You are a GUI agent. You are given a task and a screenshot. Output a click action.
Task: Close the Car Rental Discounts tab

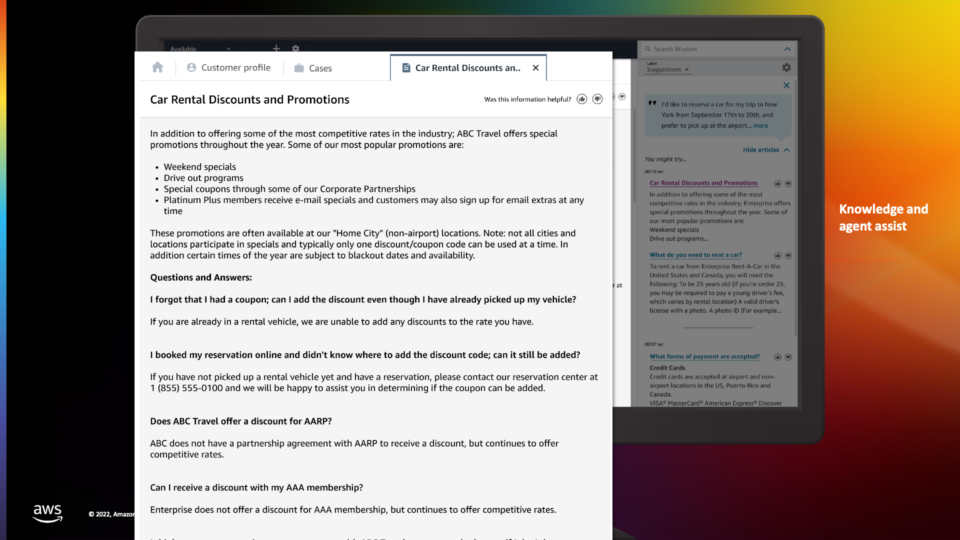click(x=536, y=67)
